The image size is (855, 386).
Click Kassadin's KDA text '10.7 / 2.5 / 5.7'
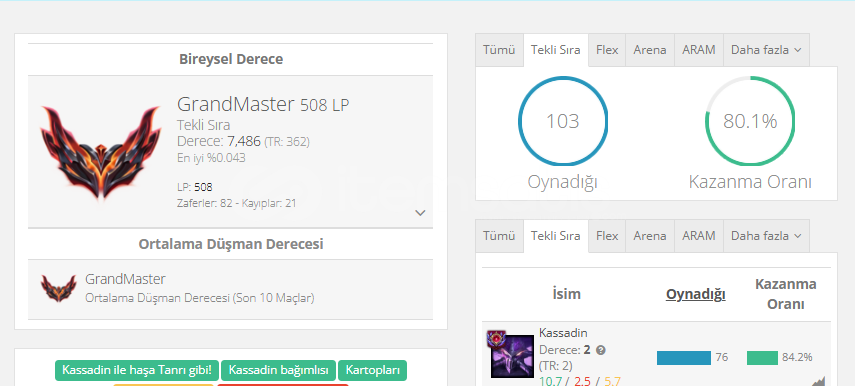point(580,381)
